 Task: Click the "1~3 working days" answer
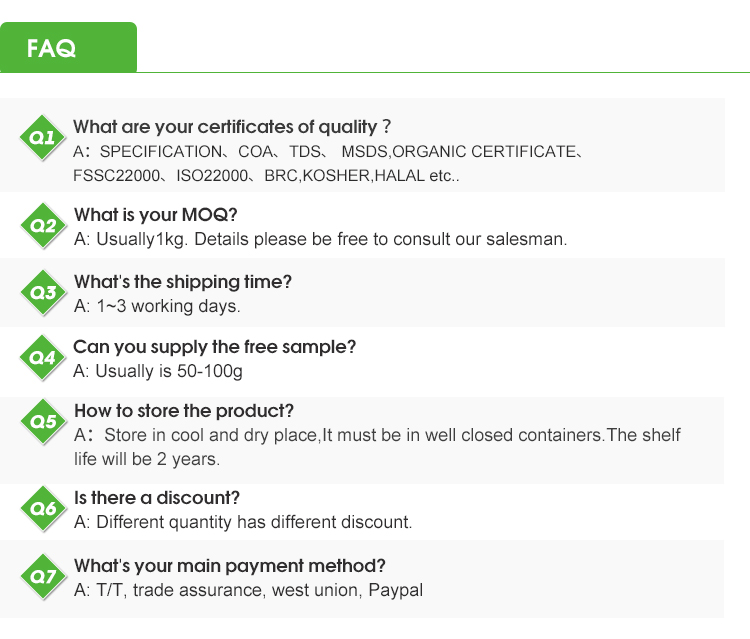point(157,306)
